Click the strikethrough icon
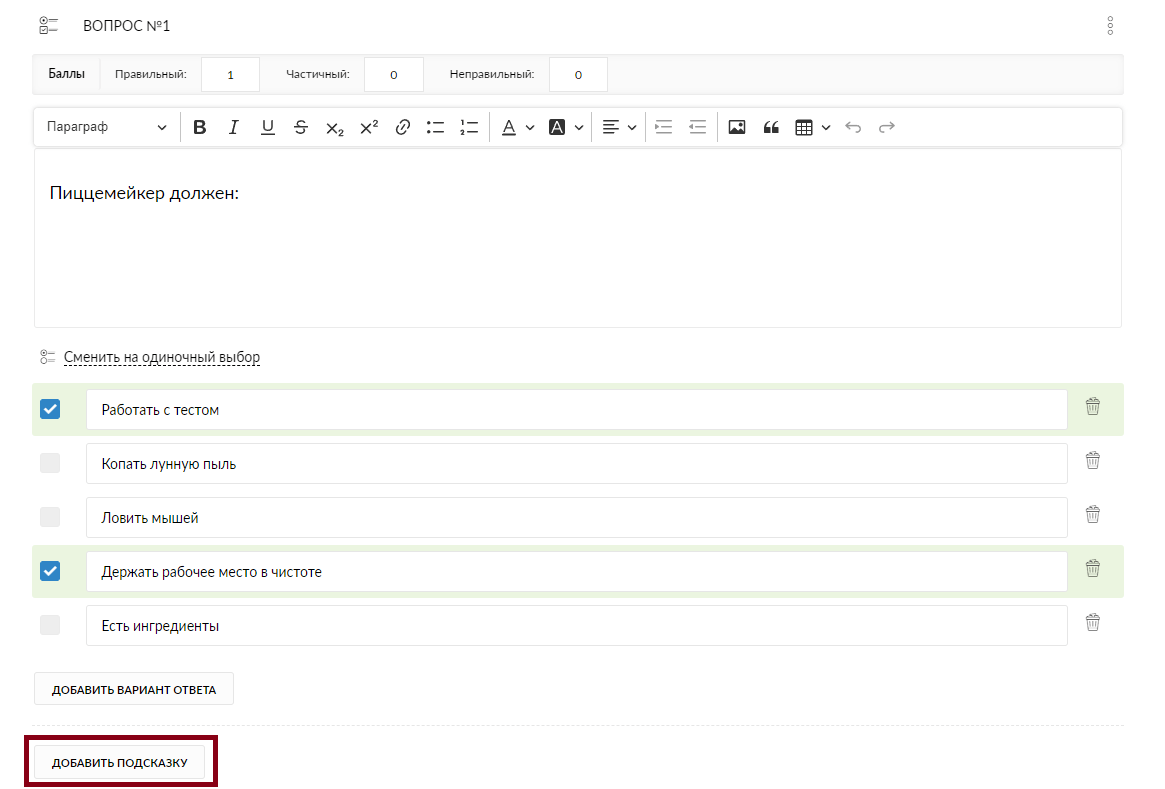 (301, 127)
